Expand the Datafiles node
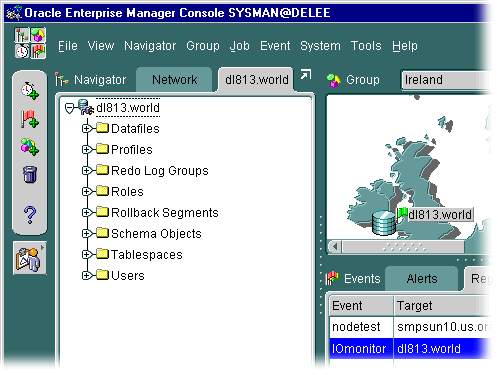This screenshot has height=375, width=498. click(x=87, y=128)
